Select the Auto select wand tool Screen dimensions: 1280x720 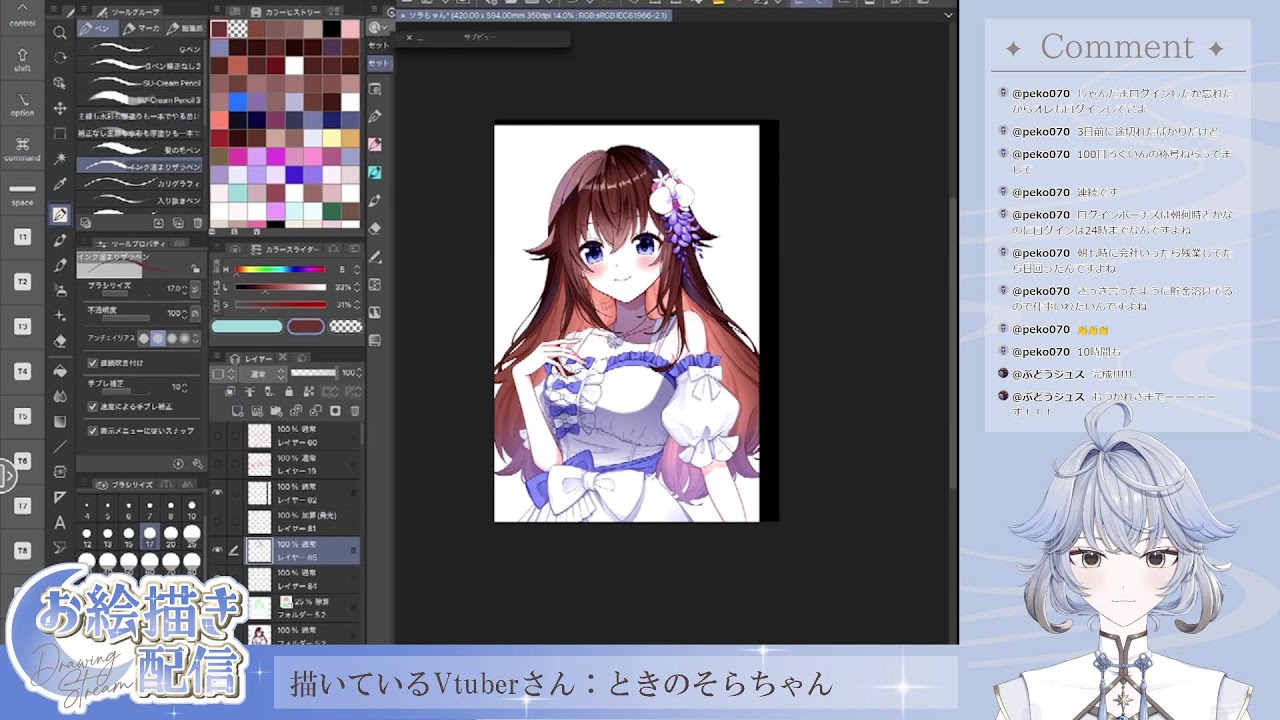click(60, 159)
